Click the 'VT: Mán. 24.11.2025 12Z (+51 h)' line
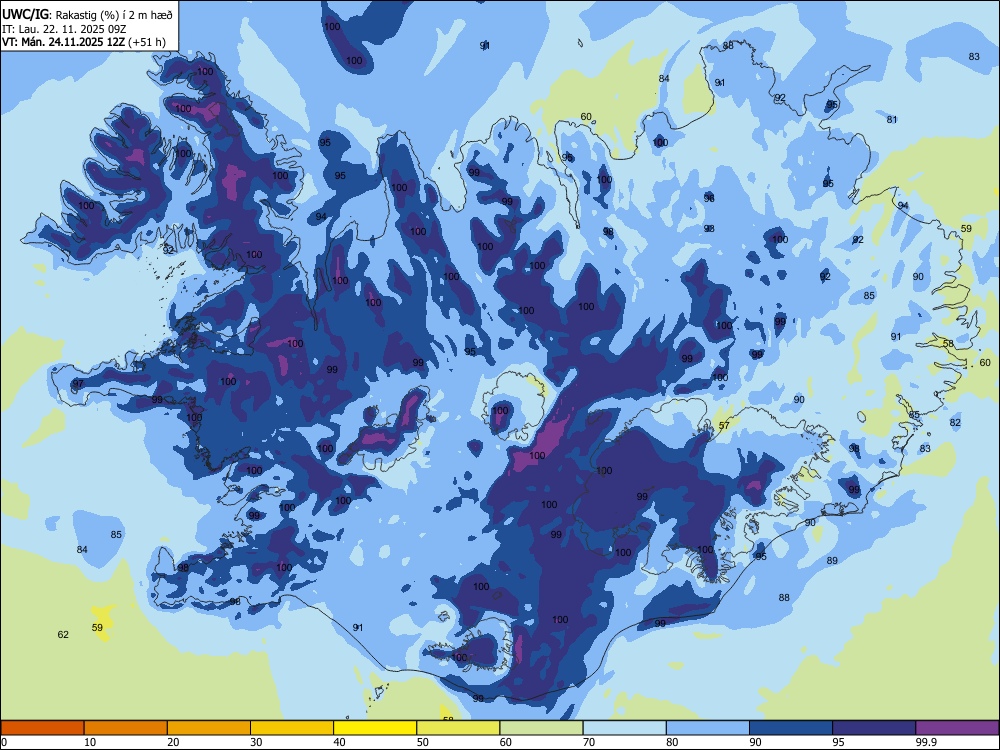Viewport: 1000px width, 750px height. pos(84,42)
